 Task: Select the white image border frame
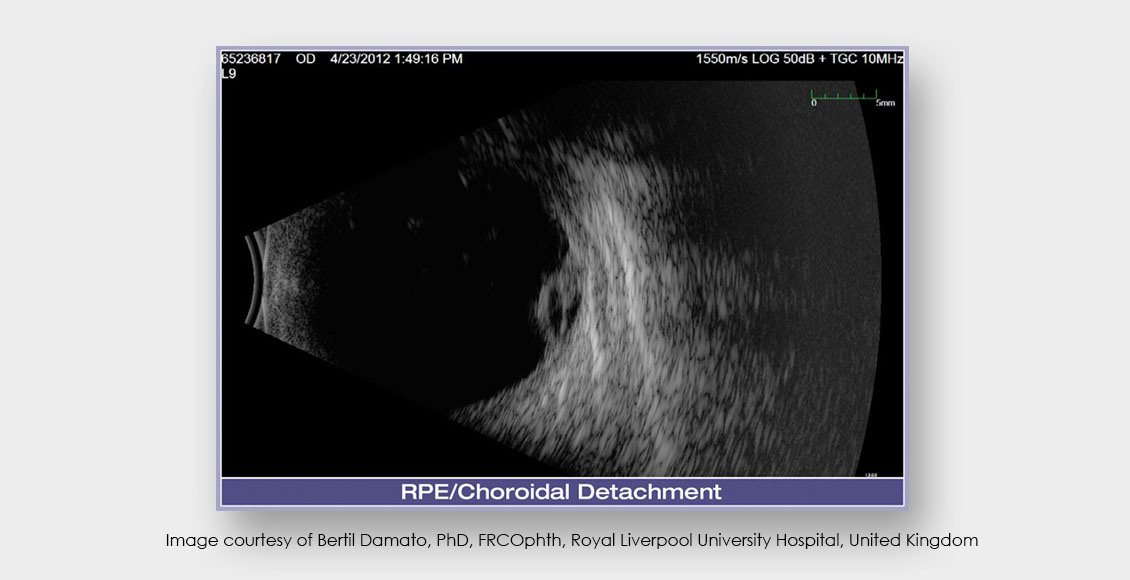(x=220, y=280)
